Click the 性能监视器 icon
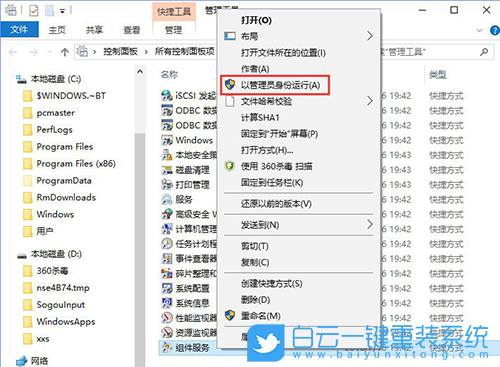 point(167,318)
